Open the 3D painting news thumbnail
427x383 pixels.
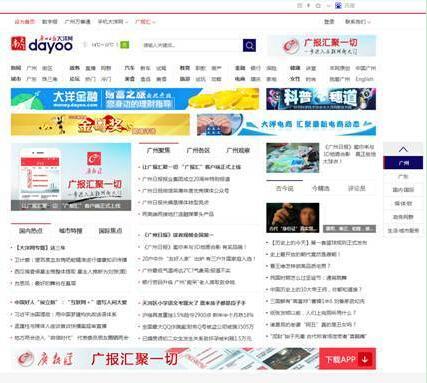[x=292, y=158]
